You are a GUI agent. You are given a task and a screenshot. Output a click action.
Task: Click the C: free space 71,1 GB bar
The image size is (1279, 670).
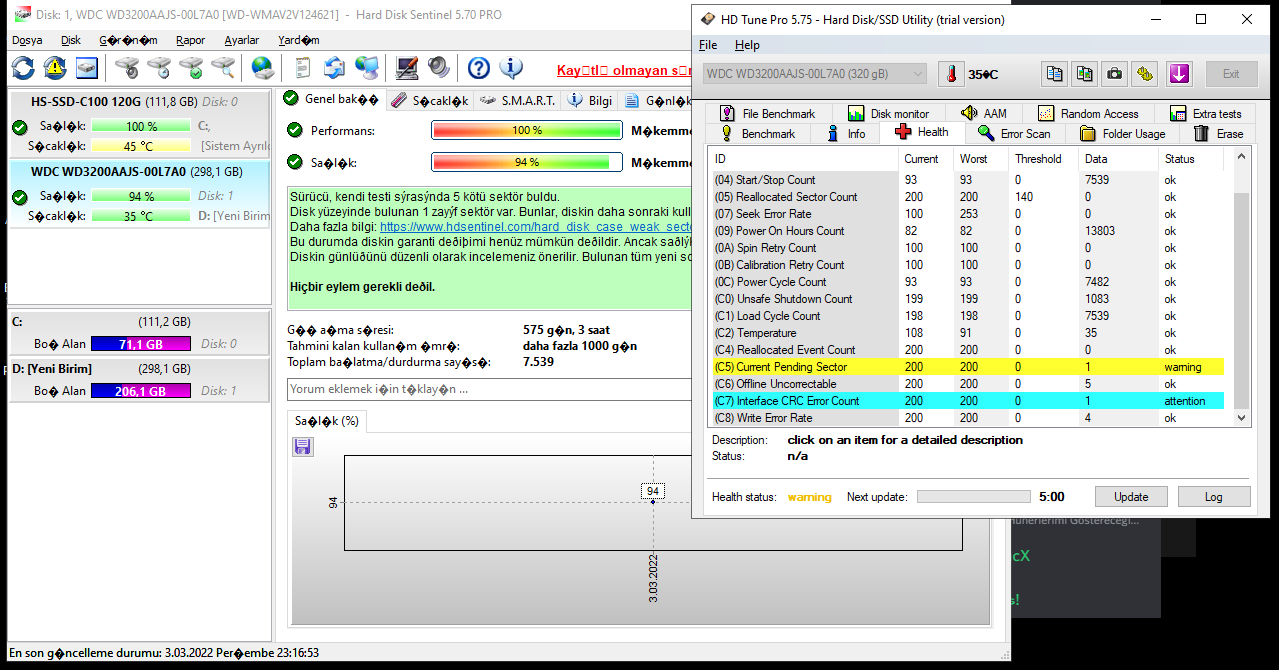(140, 344)
